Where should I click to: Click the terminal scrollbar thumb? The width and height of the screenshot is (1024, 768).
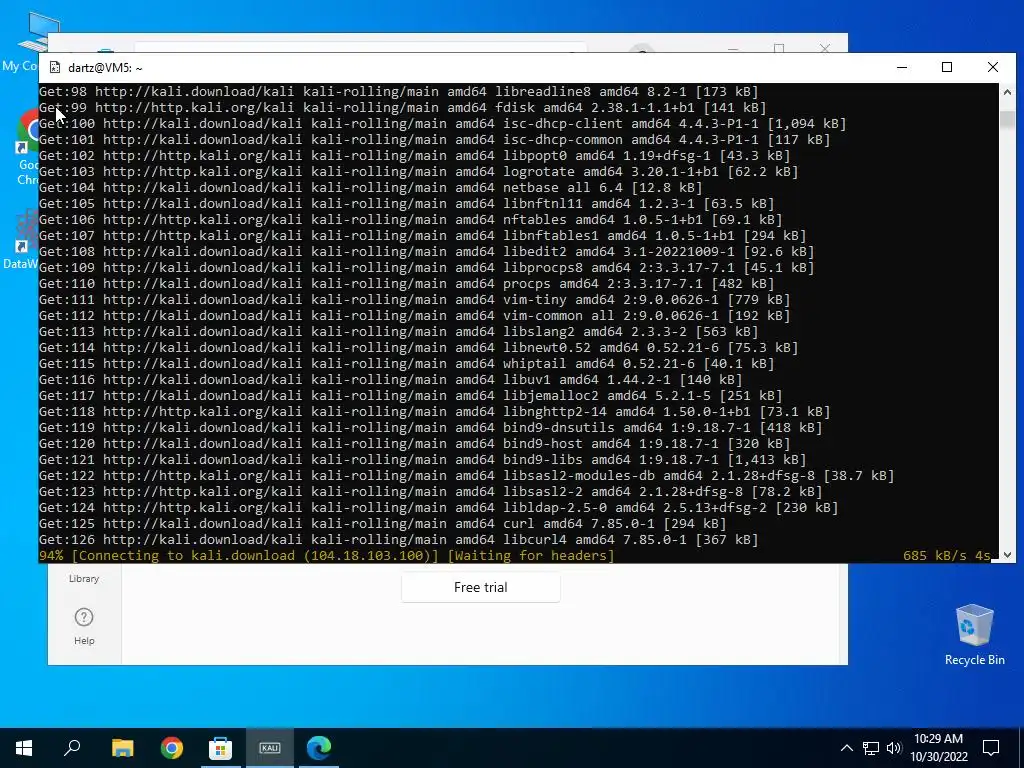point(1007,120)
